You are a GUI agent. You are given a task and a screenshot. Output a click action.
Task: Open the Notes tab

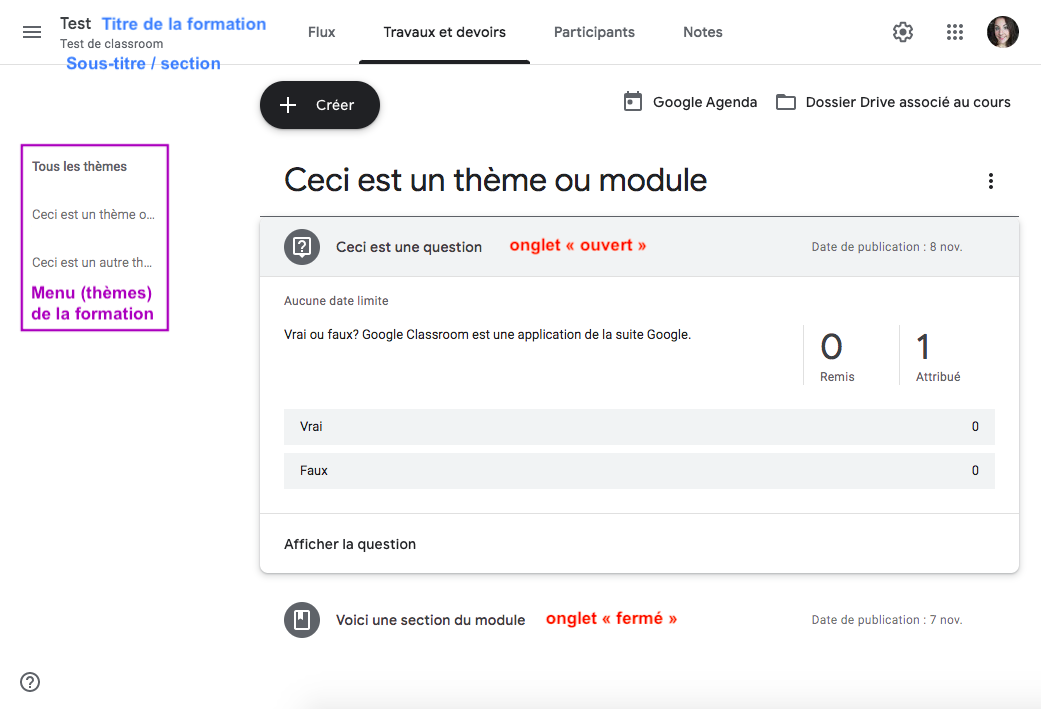coord(702,32)
